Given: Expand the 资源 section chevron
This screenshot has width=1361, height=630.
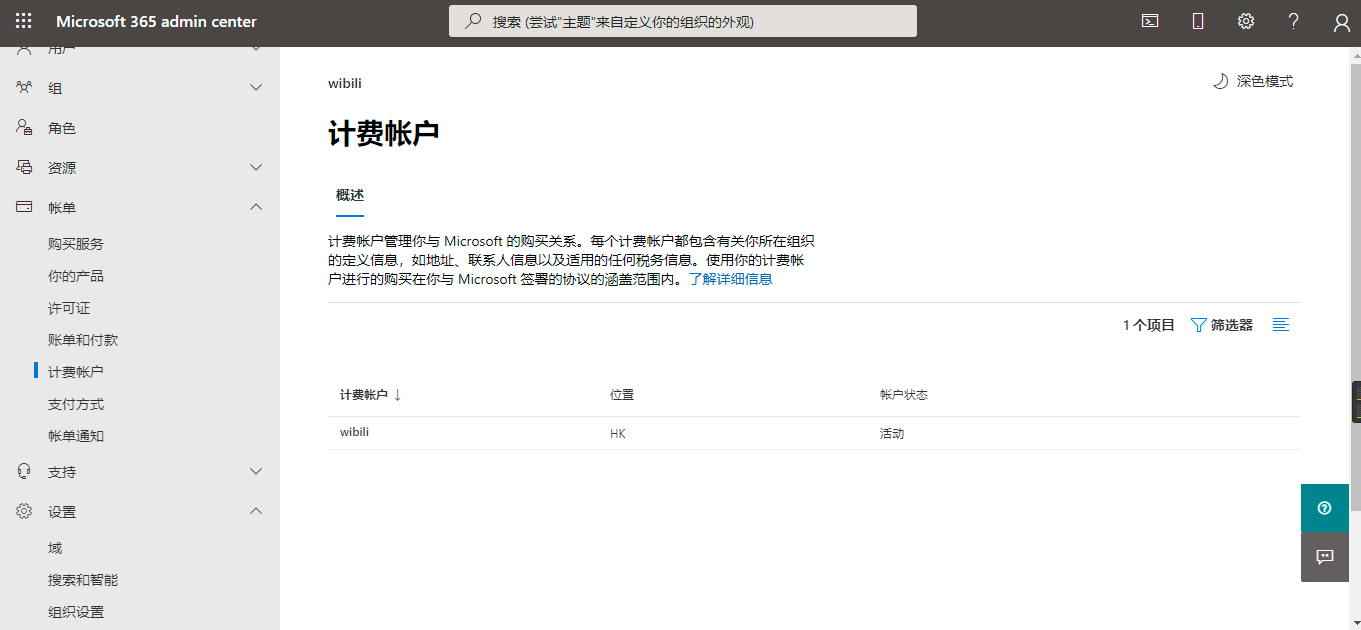Looking at the screenshot, I should point(256,168).
